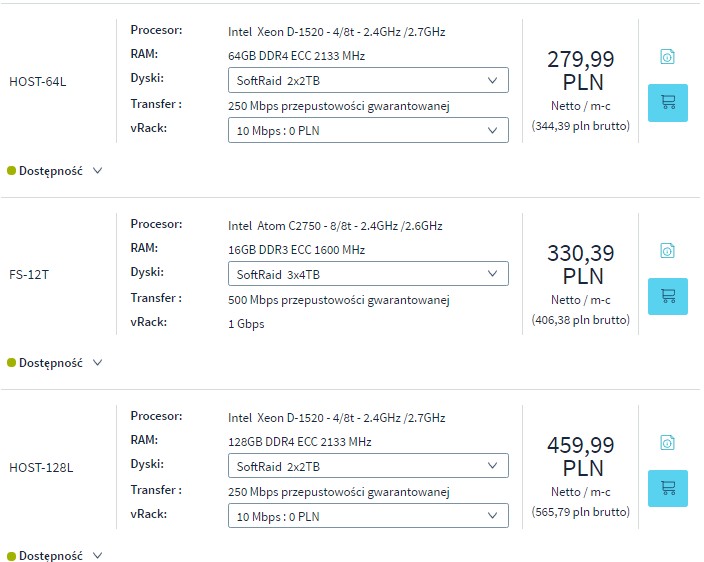Click the 330,39 PLN price
The image size is (704, 562).
pyautogui.click(x=581, y=264)
